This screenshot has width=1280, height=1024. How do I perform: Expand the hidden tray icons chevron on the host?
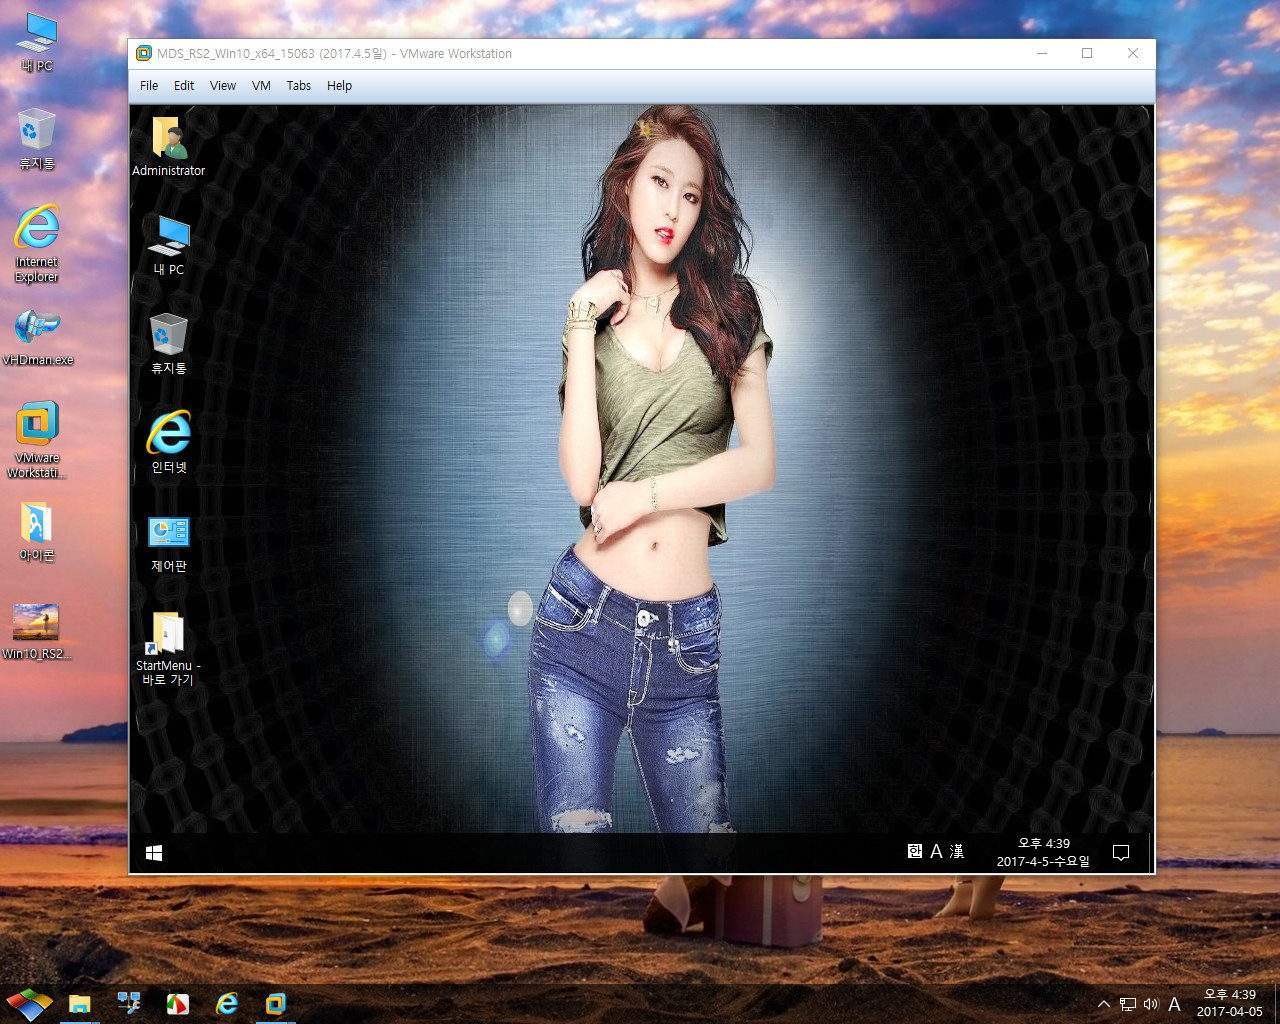1104,1004
